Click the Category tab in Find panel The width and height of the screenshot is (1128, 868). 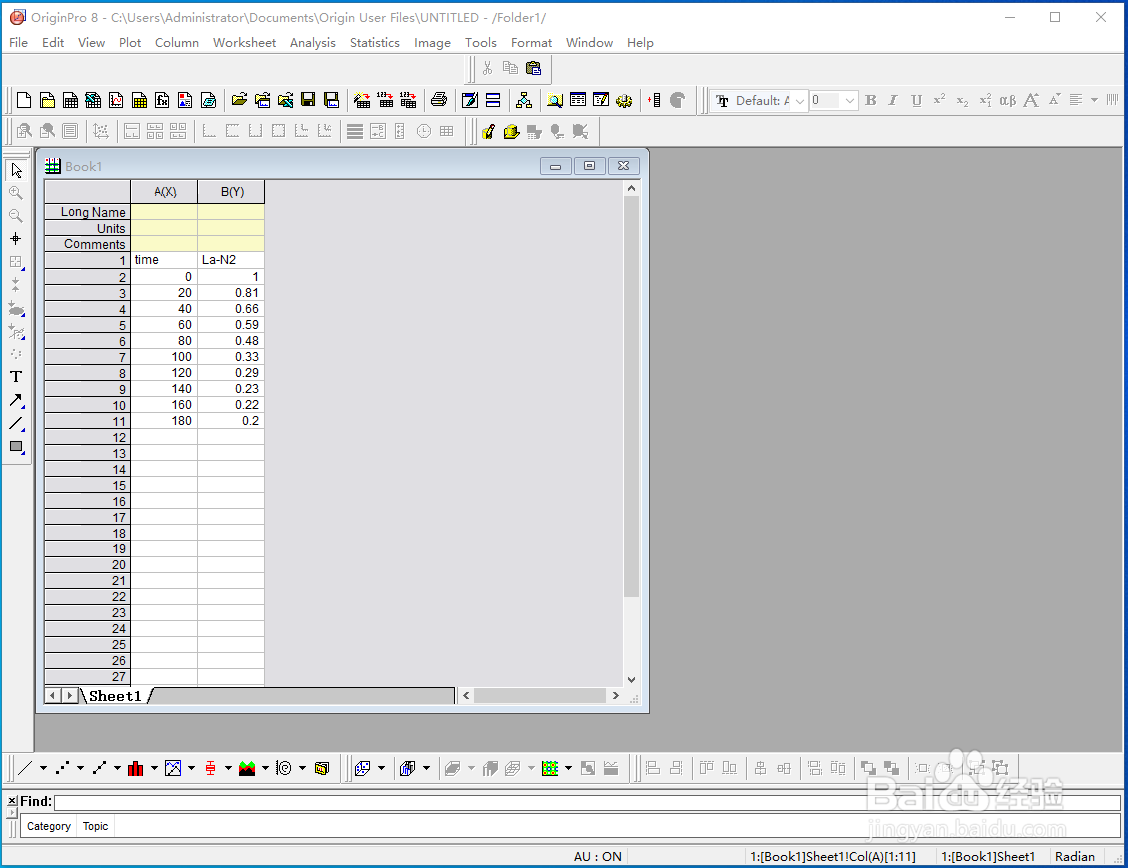pos(49,826)
